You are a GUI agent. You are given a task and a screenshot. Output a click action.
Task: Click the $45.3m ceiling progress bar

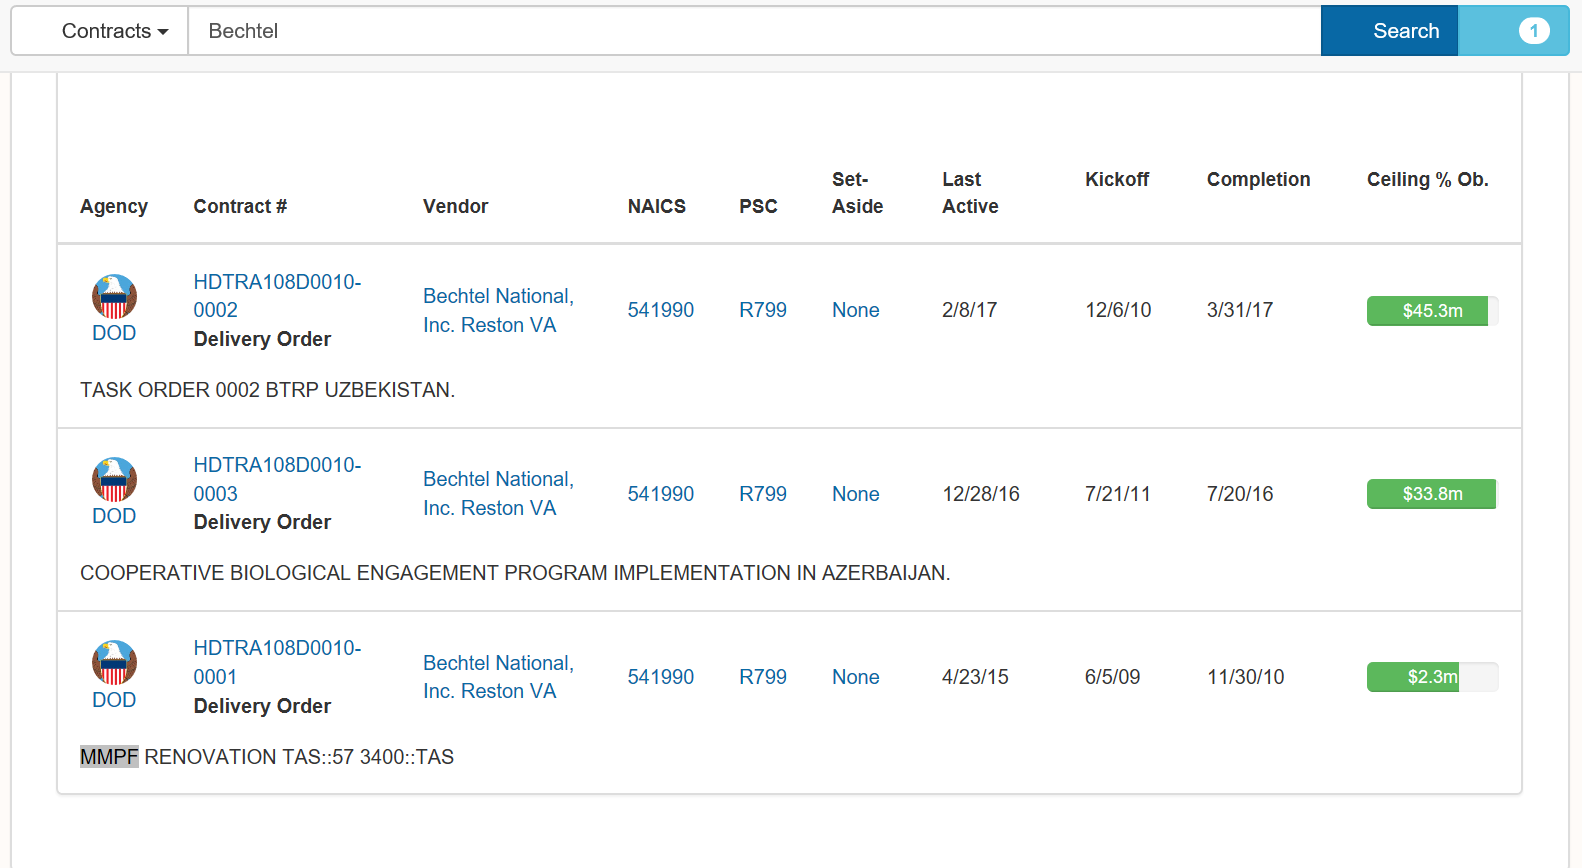pyautogui.click(x=1431, y=311)
